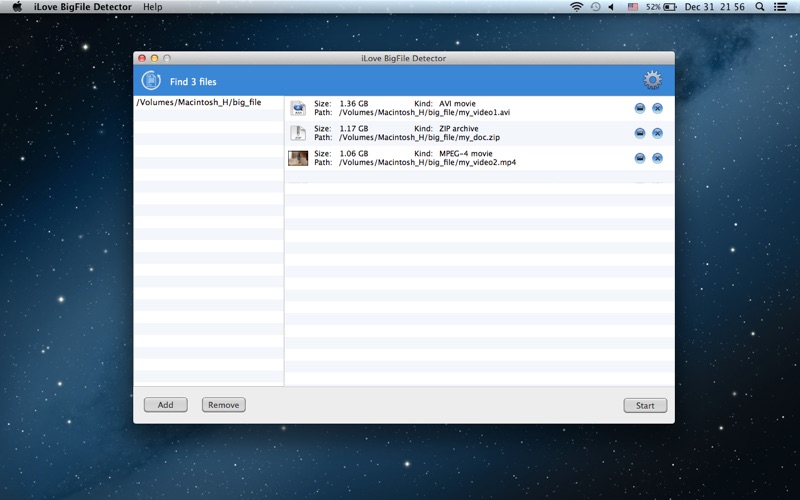Click the scan document icon beside Find 3 files

(151, 81)
